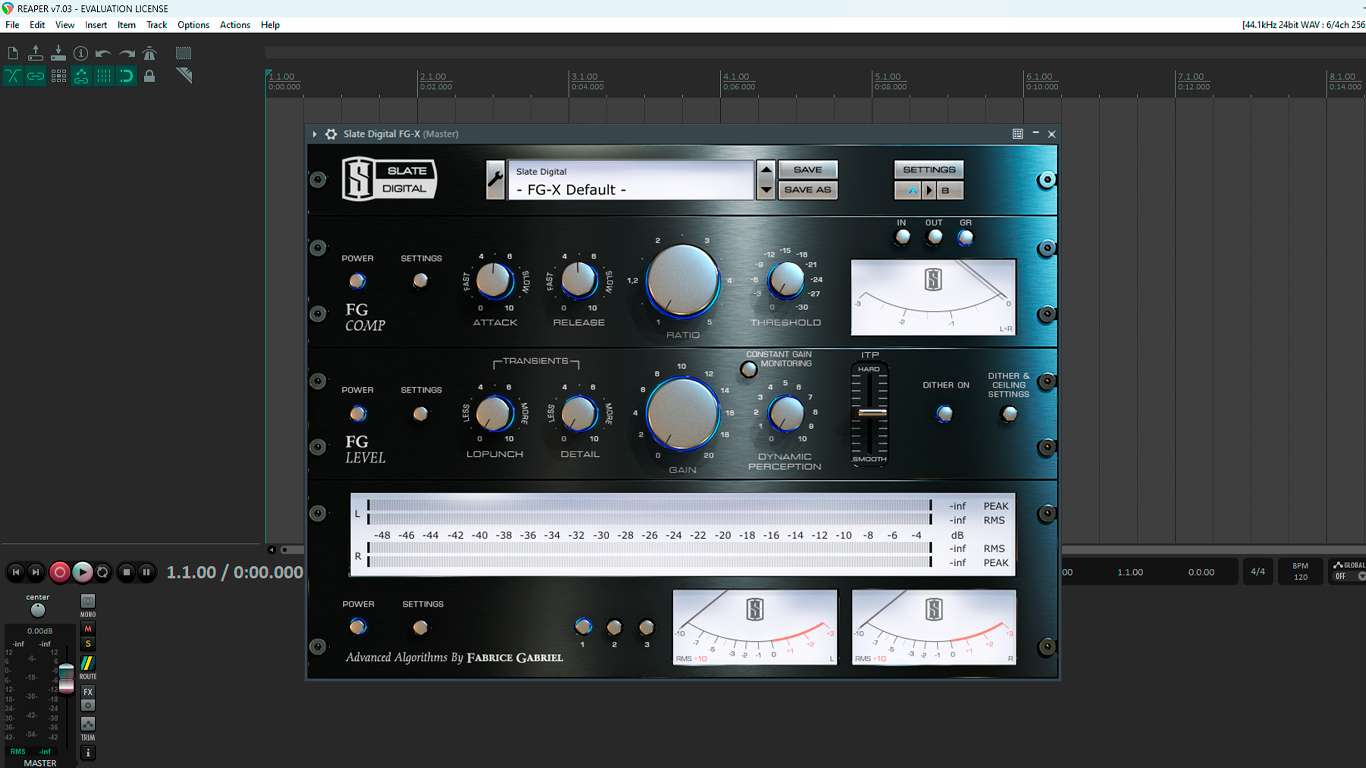The height and width of the screenshot is (768, 1366).
Task: Select the IN meter source button
Action: pos(902,237)
